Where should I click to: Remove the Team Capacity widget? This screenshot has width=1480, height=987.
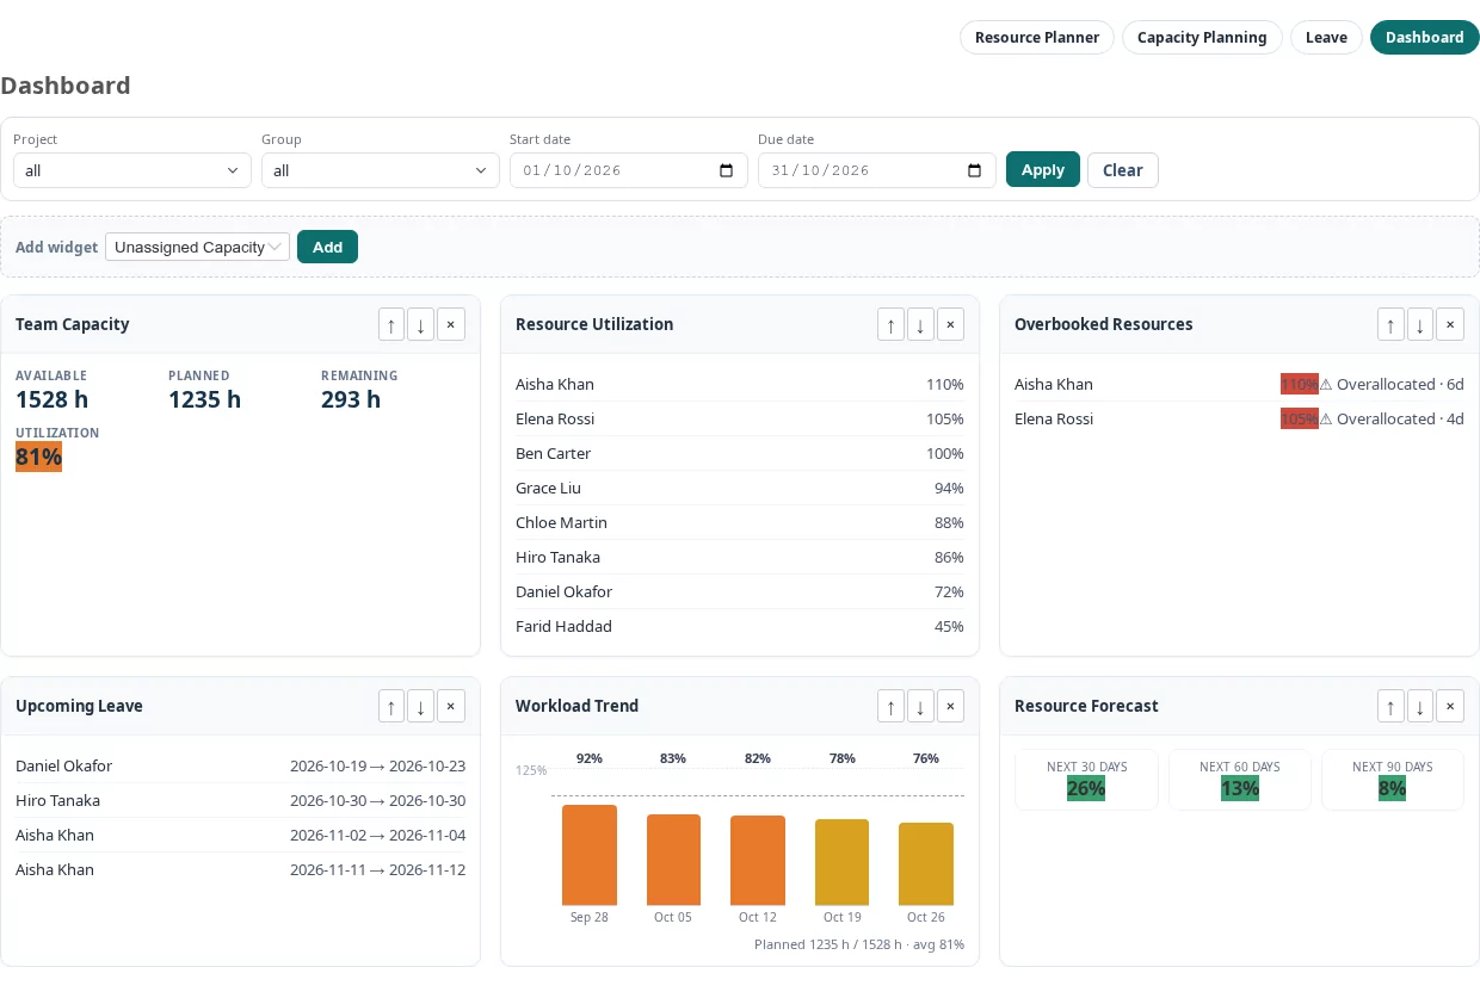pyautogui.click(x=451, y=325)
